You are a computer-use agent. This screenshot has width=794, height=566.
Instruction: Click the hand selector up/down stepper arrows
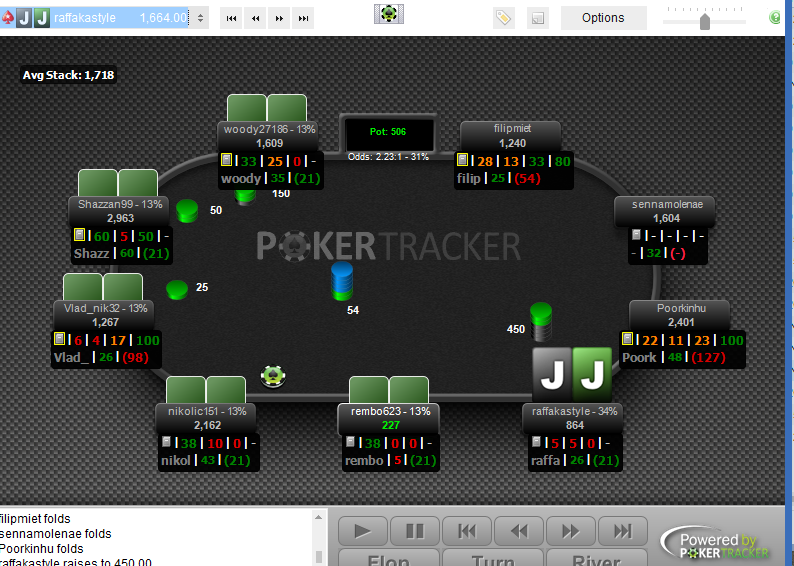(x=201, y=18)
